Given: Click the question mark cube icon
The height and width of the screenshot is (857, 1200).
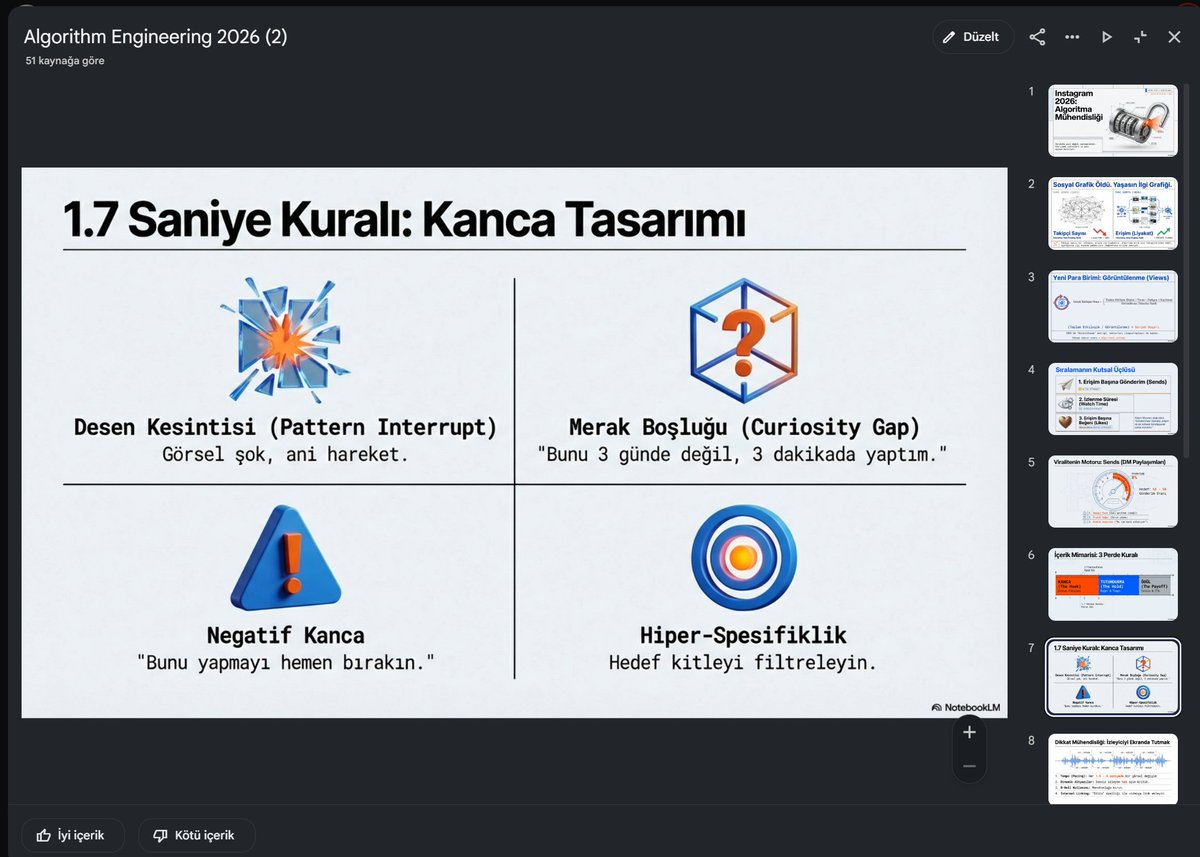Looking at the screenshot, I should (744, 341).
